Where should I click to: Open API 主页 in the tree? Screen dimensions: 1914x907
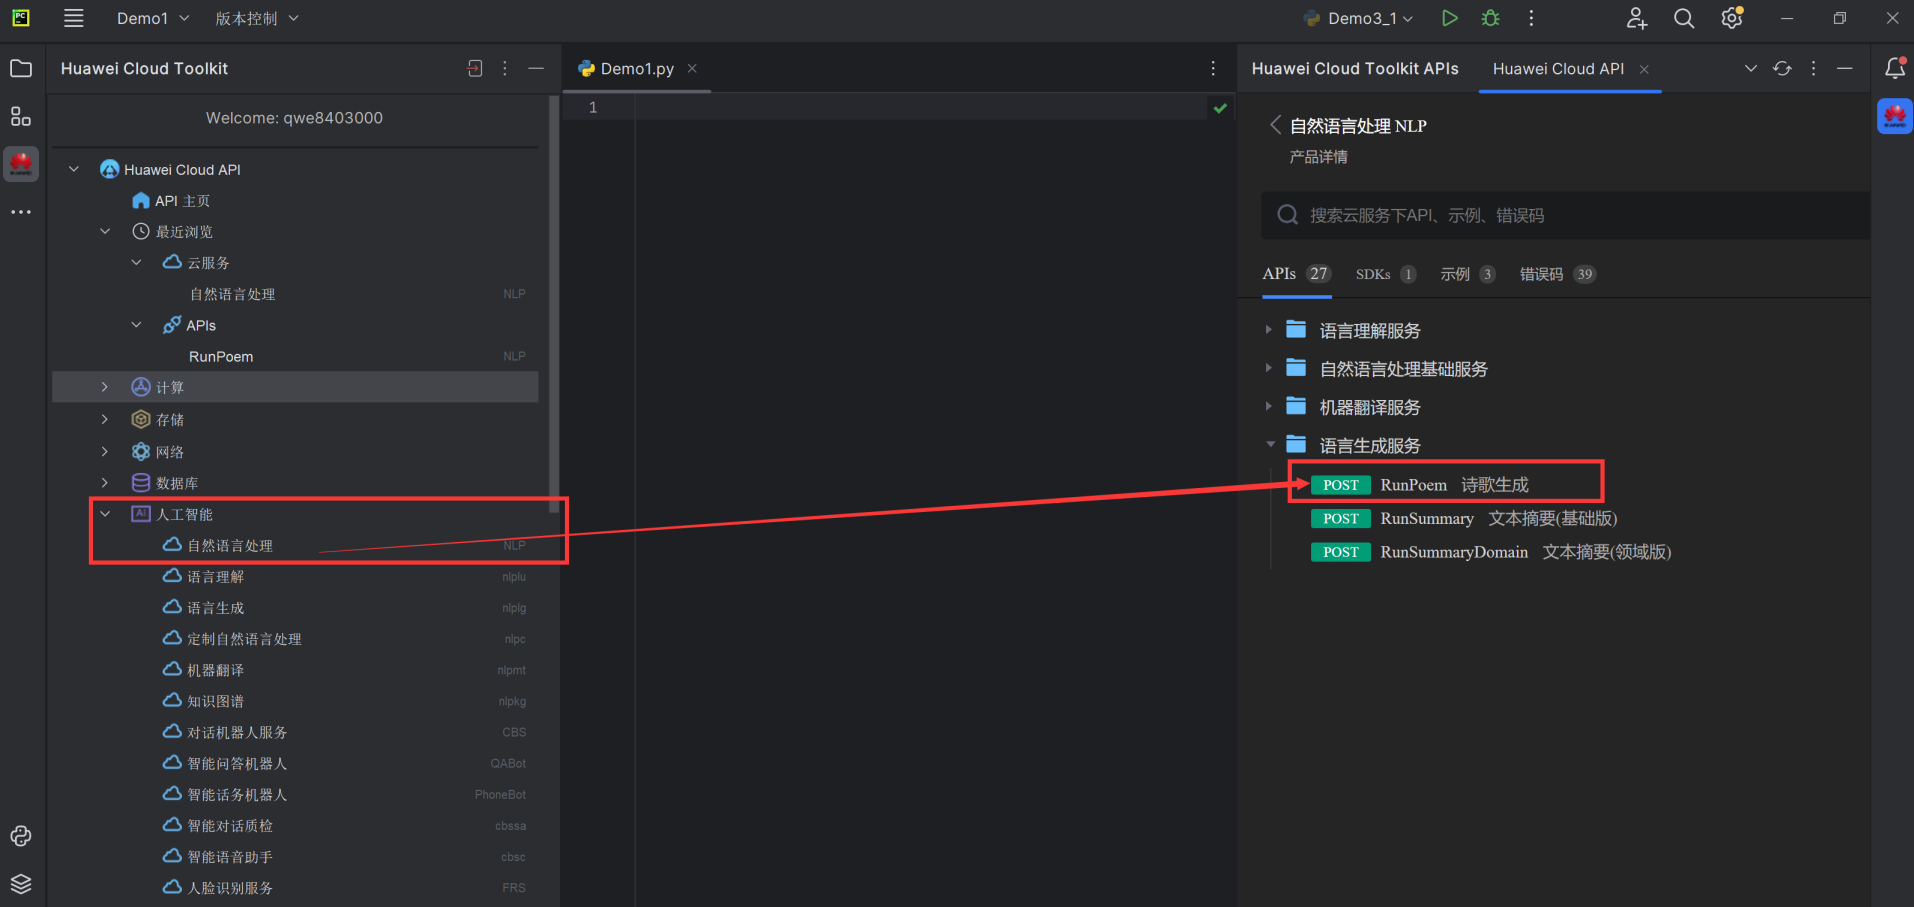[x=171, y=200]
